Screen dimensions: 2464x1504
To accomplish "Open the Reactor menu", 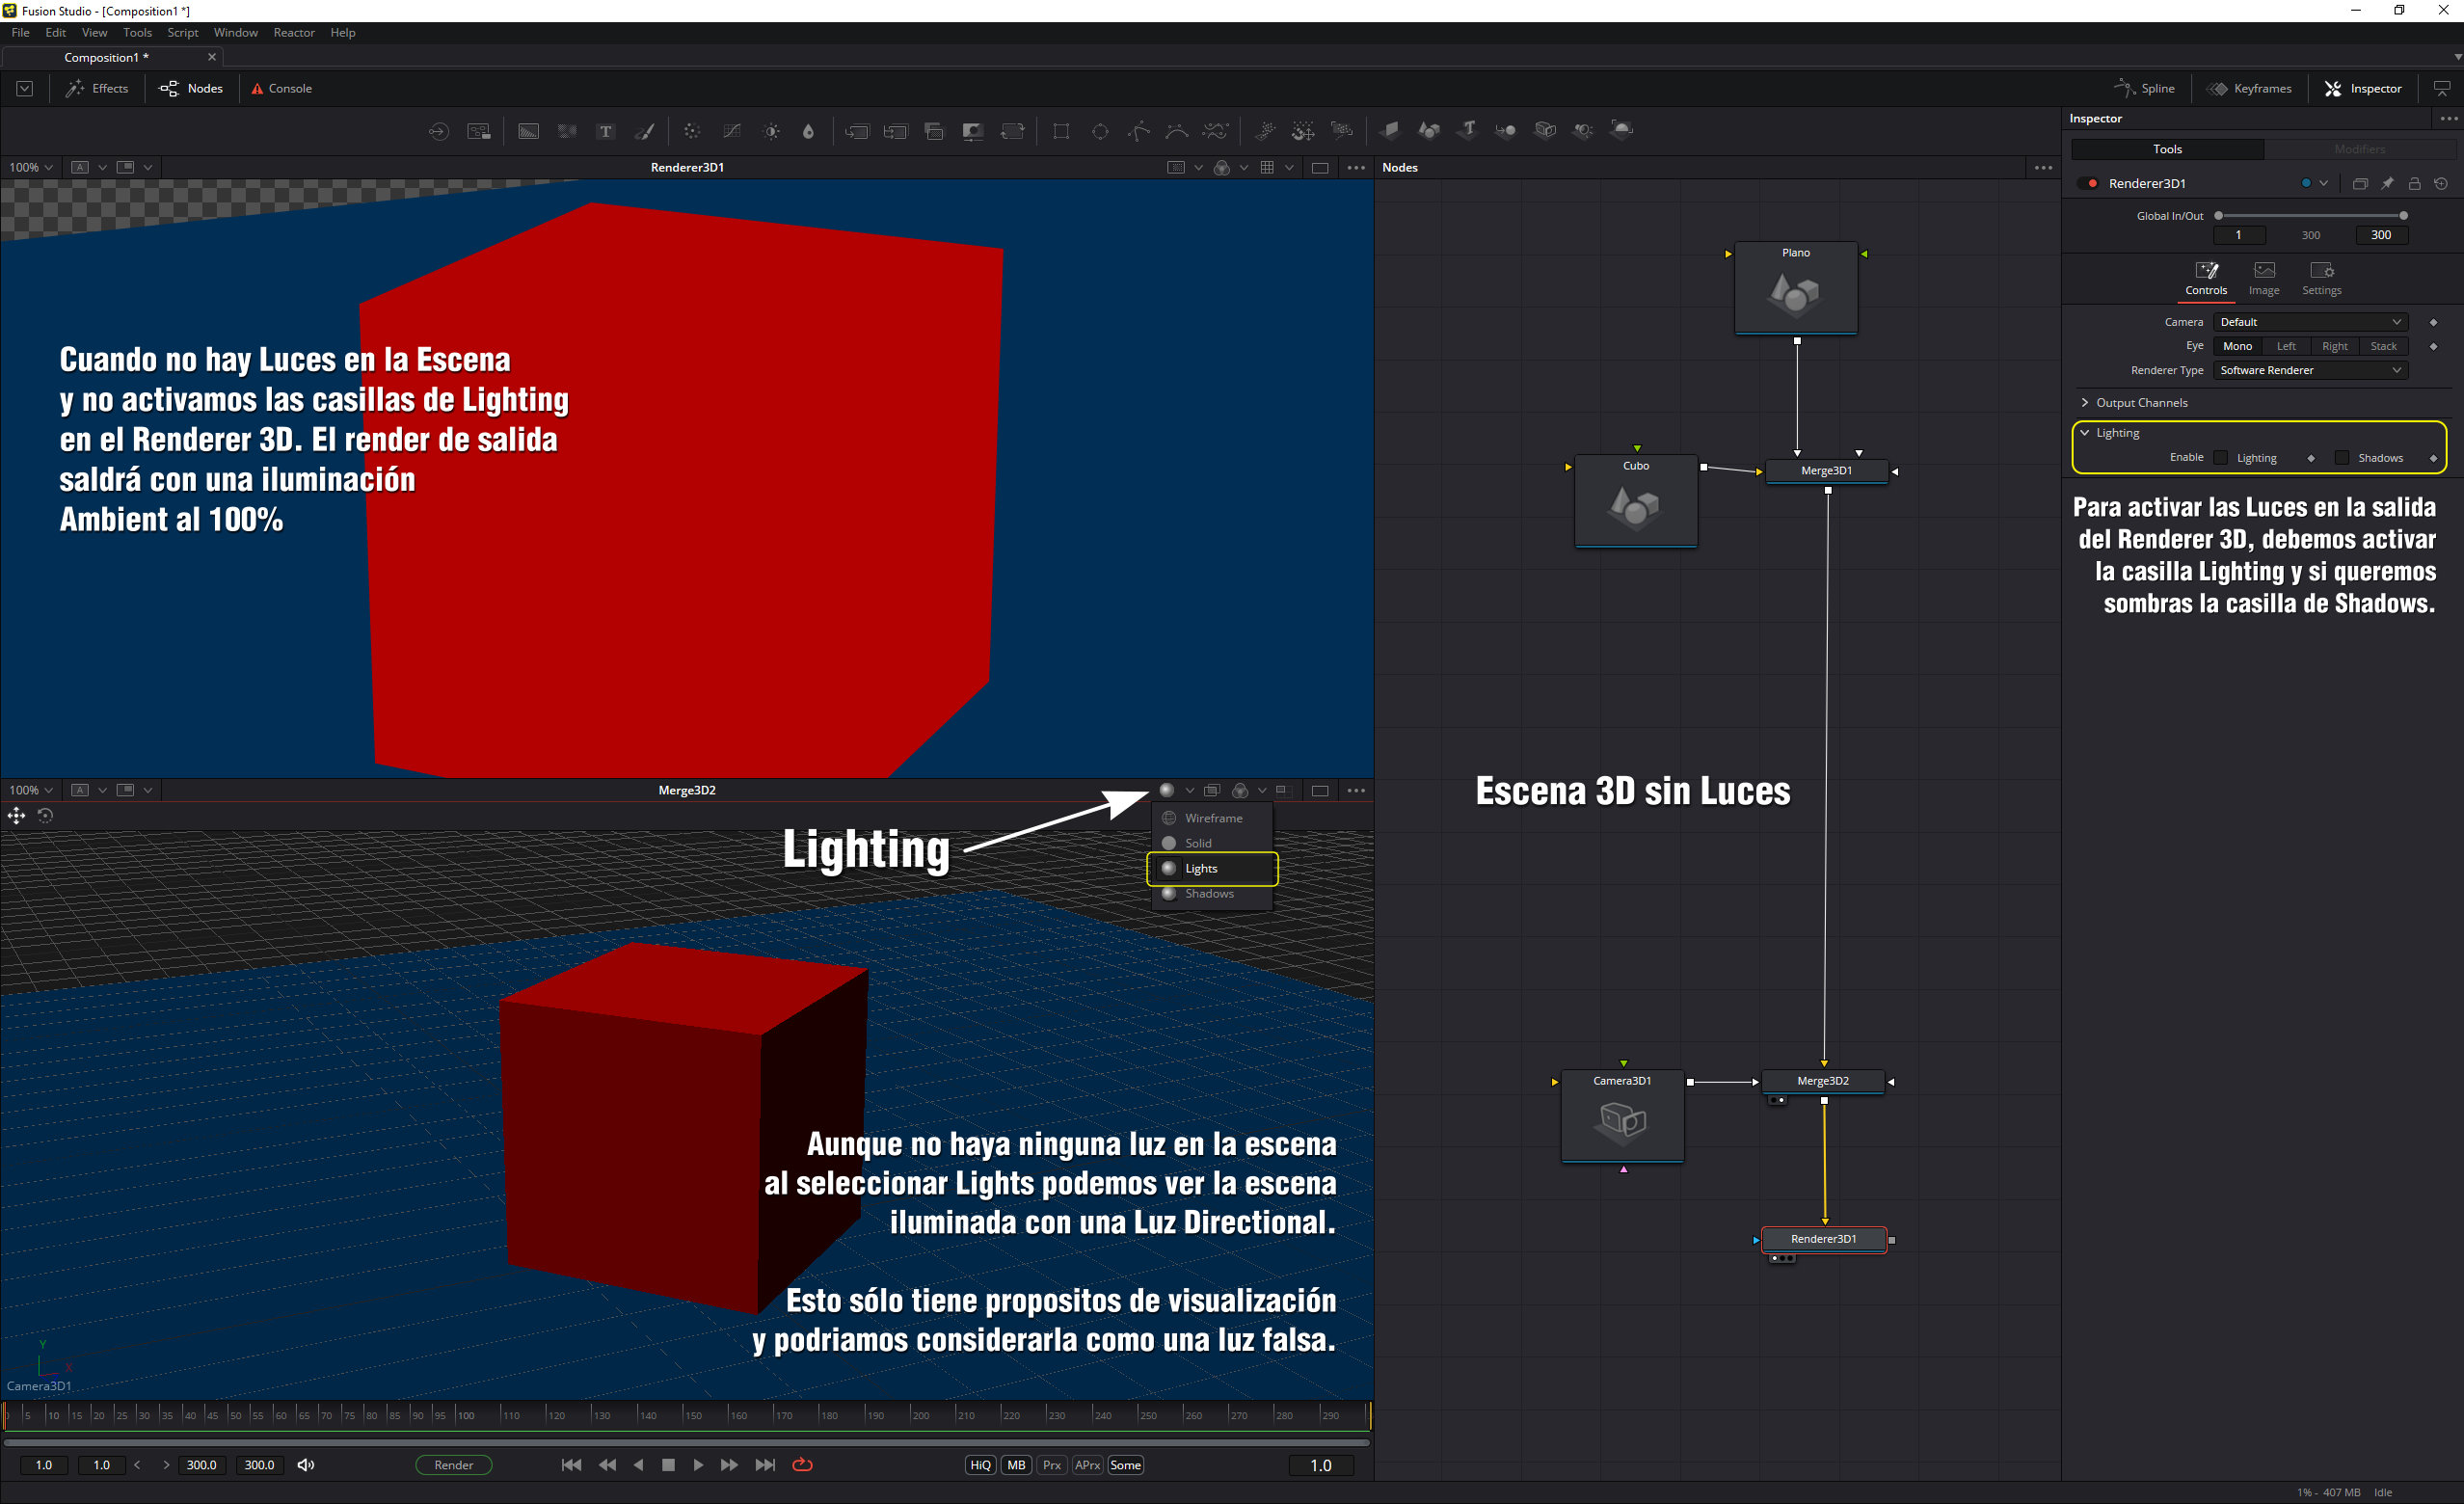I will coord(294,32).
